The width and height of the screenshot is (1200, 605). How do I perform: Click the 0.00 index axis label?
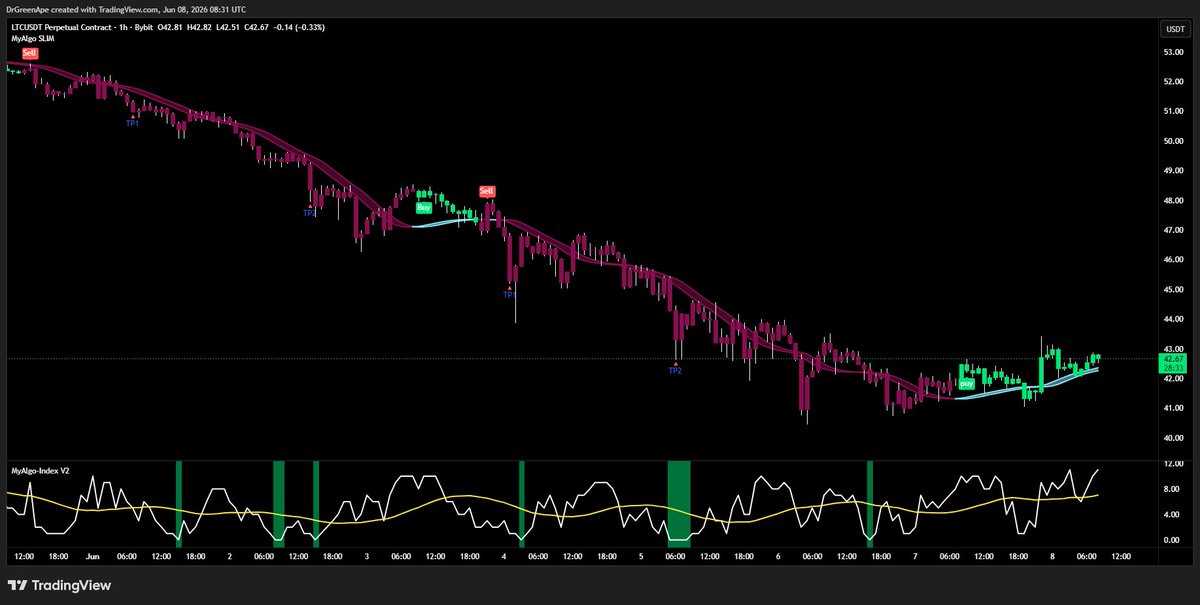click(1172, 540)
